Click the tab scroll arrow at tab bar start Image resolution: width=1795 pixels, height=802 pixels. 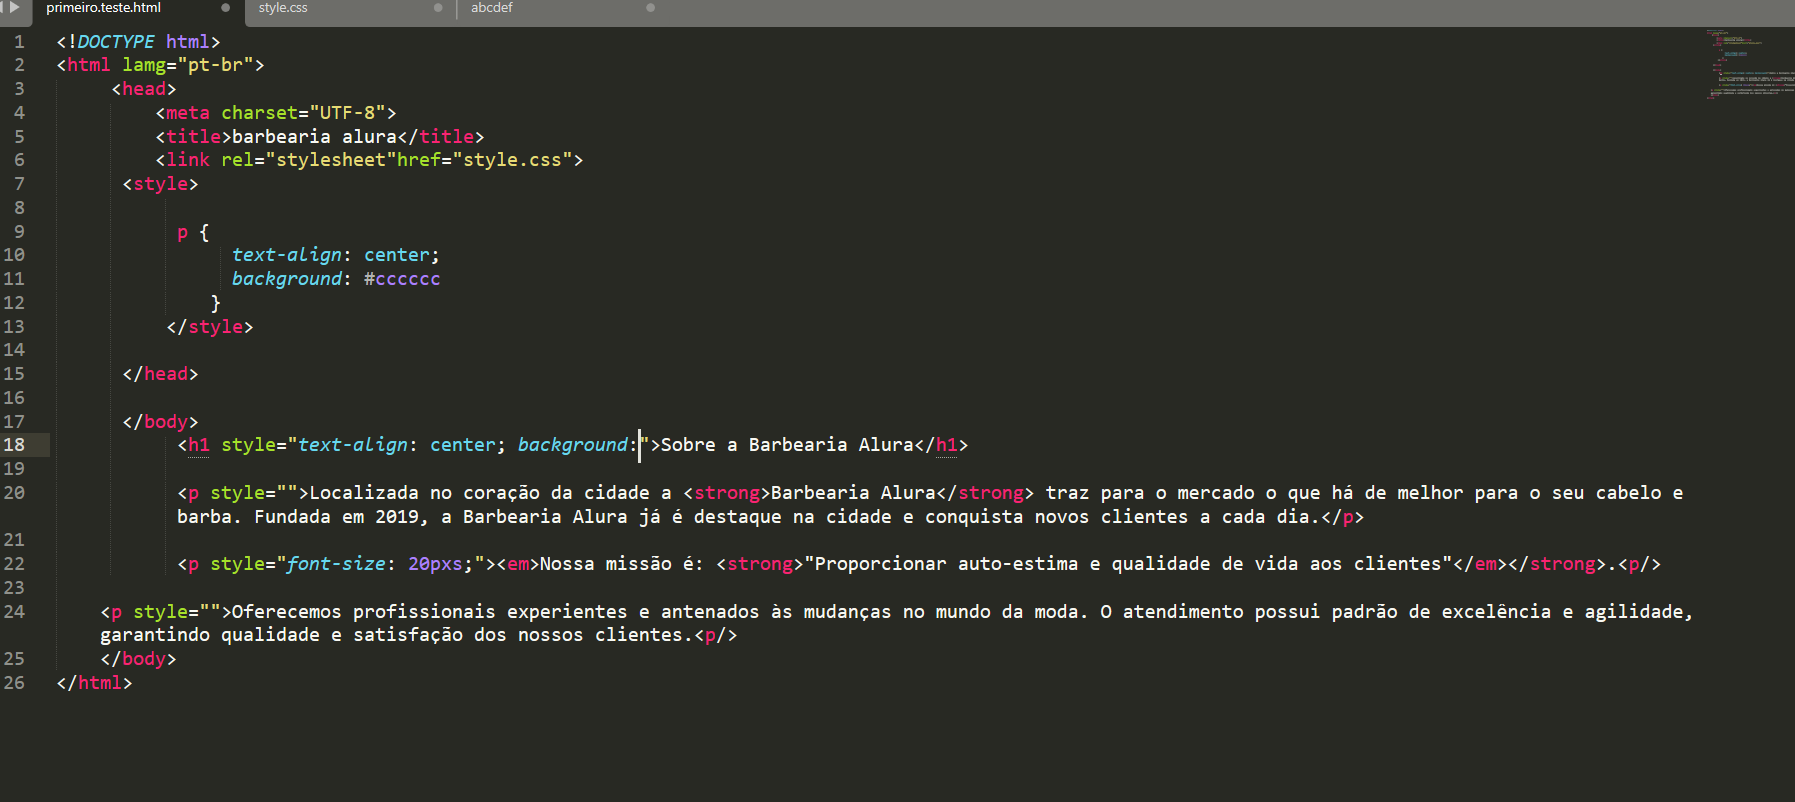(x=14, y=7)
